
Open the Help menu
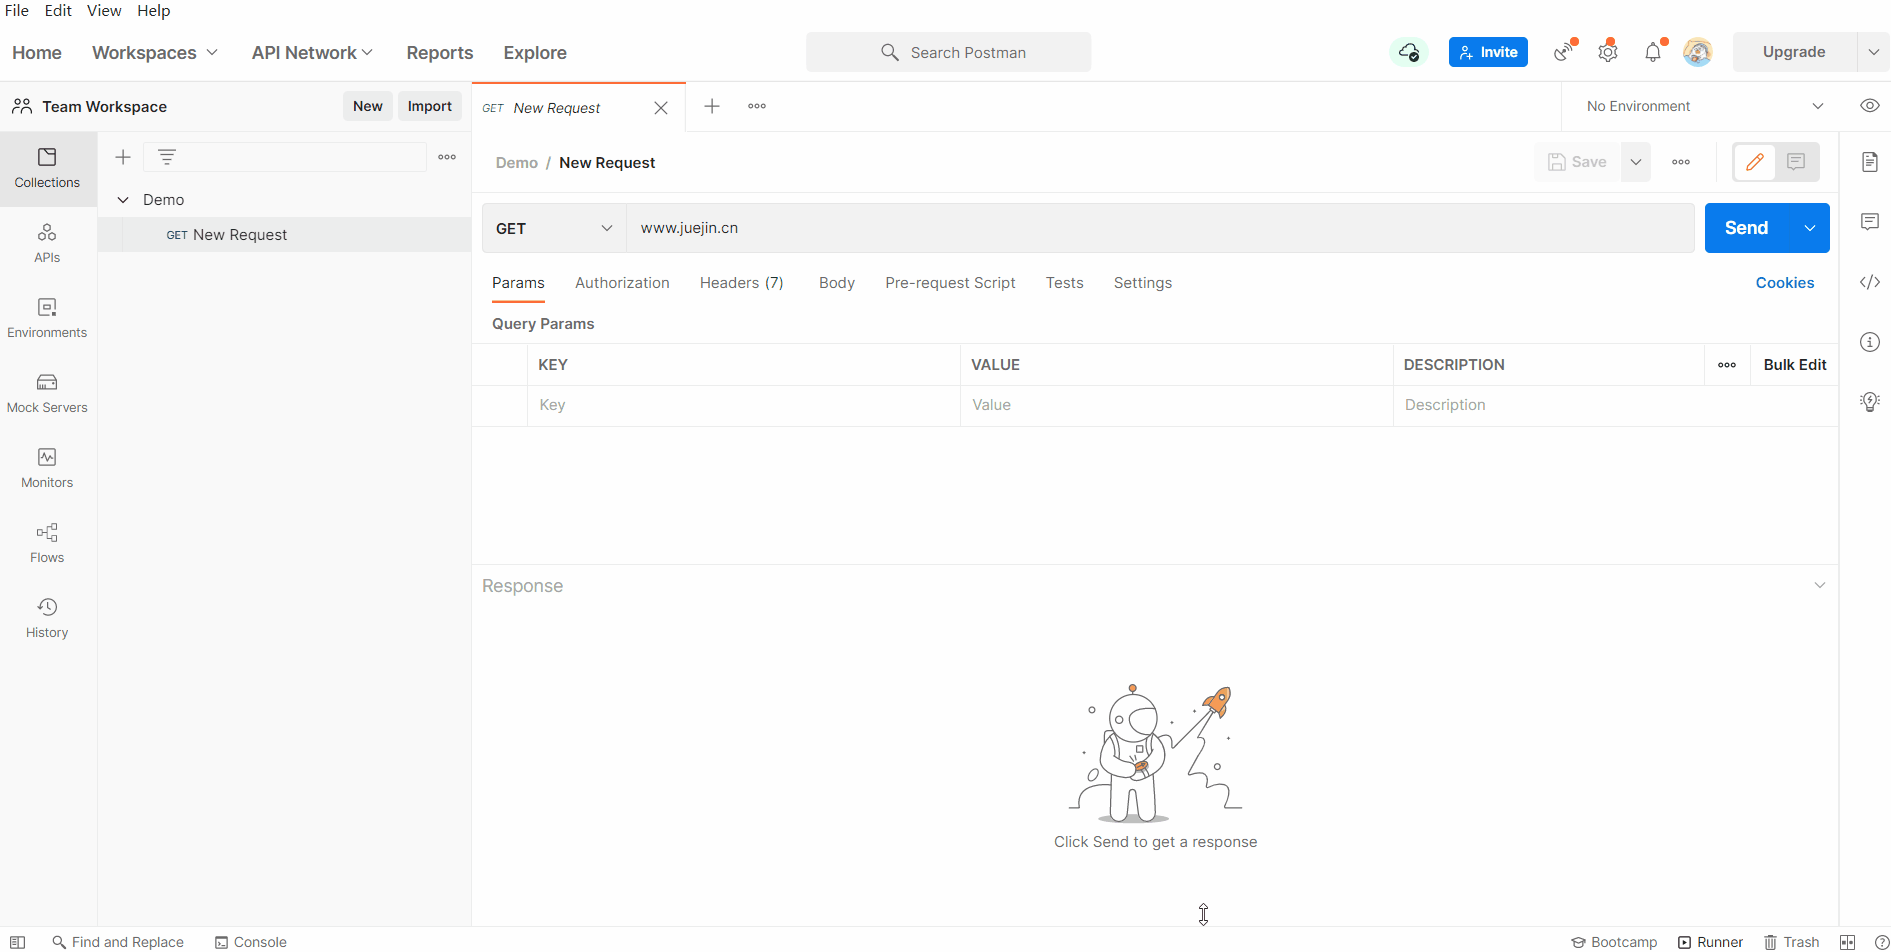[153, 11]
